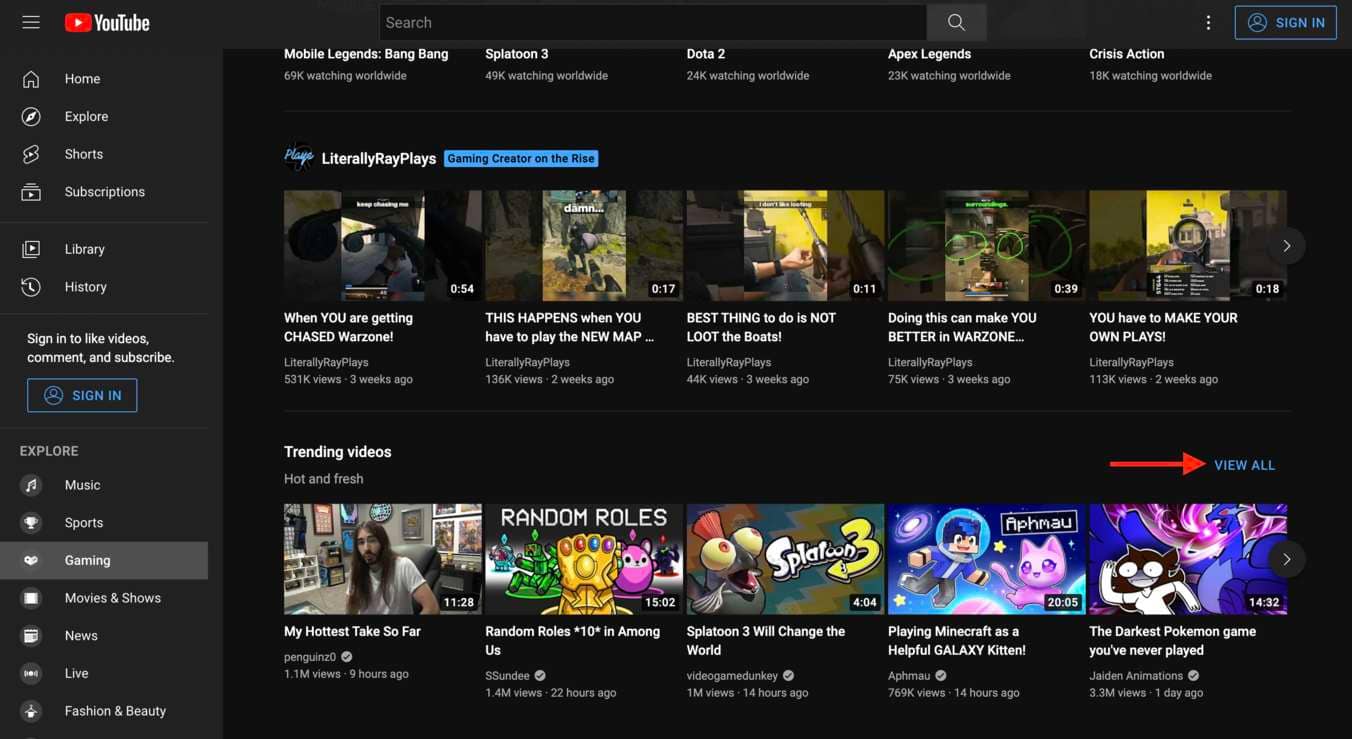Click 'Crisis Action' game title
Viewport: 1352px width, 739px height.
point(1127,54)
